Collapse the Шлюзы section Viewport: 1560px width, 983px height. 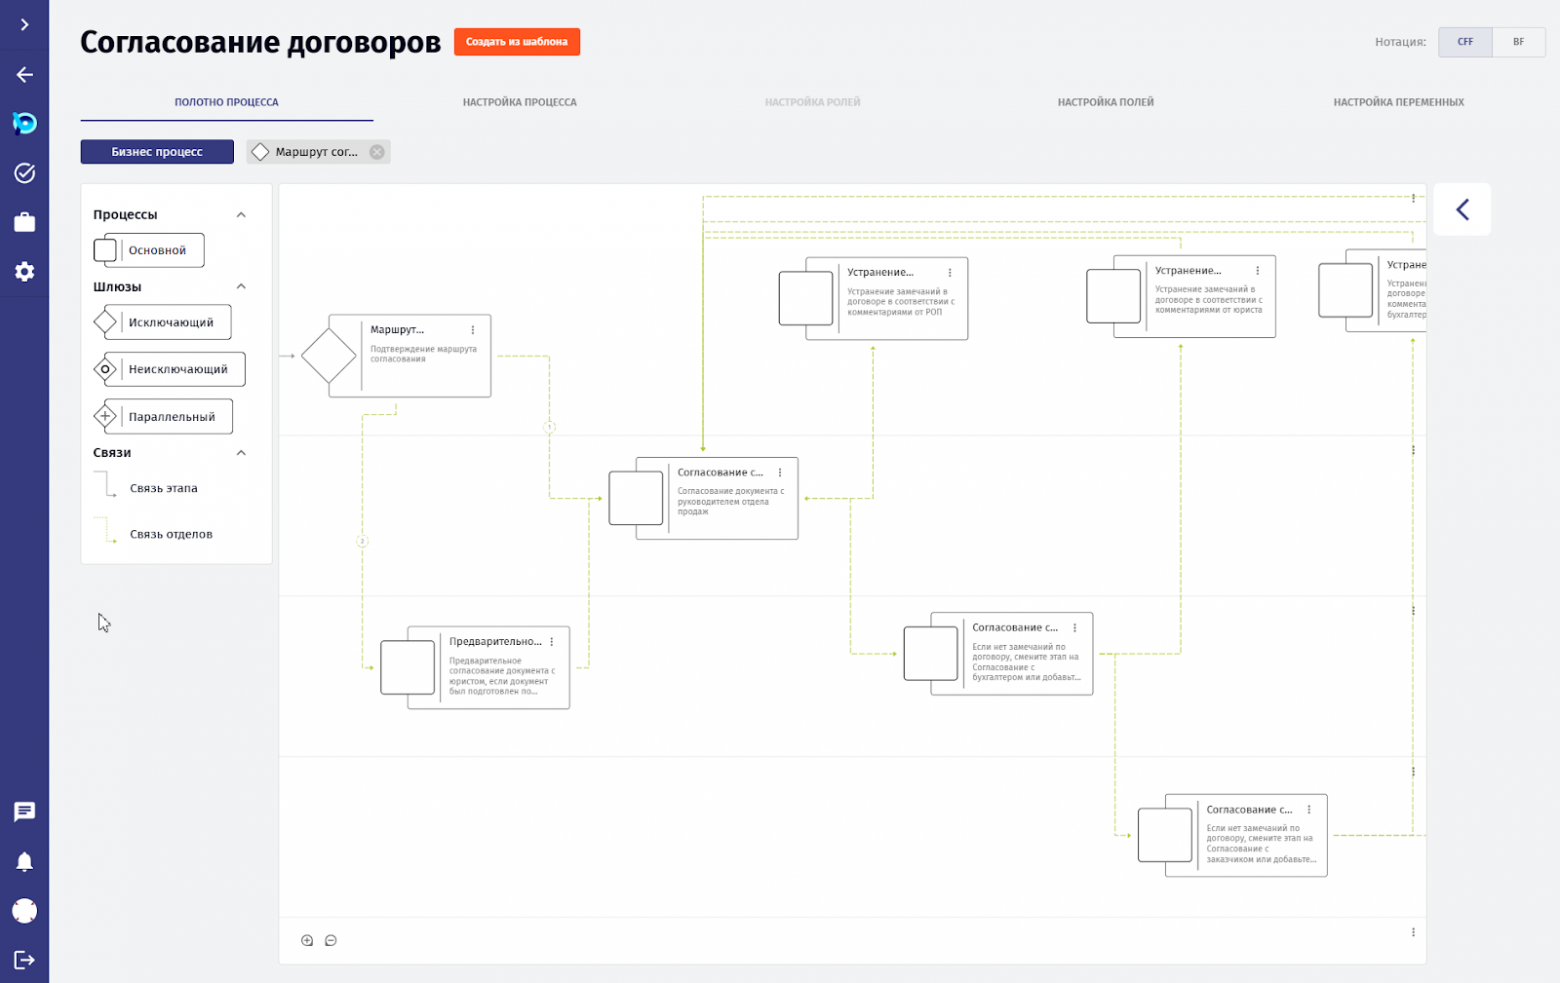pos(241,287)
